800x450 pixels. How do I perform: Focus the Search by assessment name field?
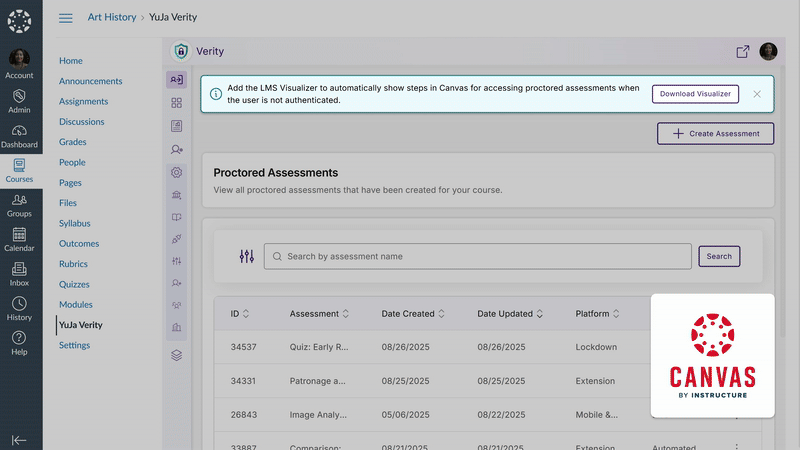tap(478, 257)
